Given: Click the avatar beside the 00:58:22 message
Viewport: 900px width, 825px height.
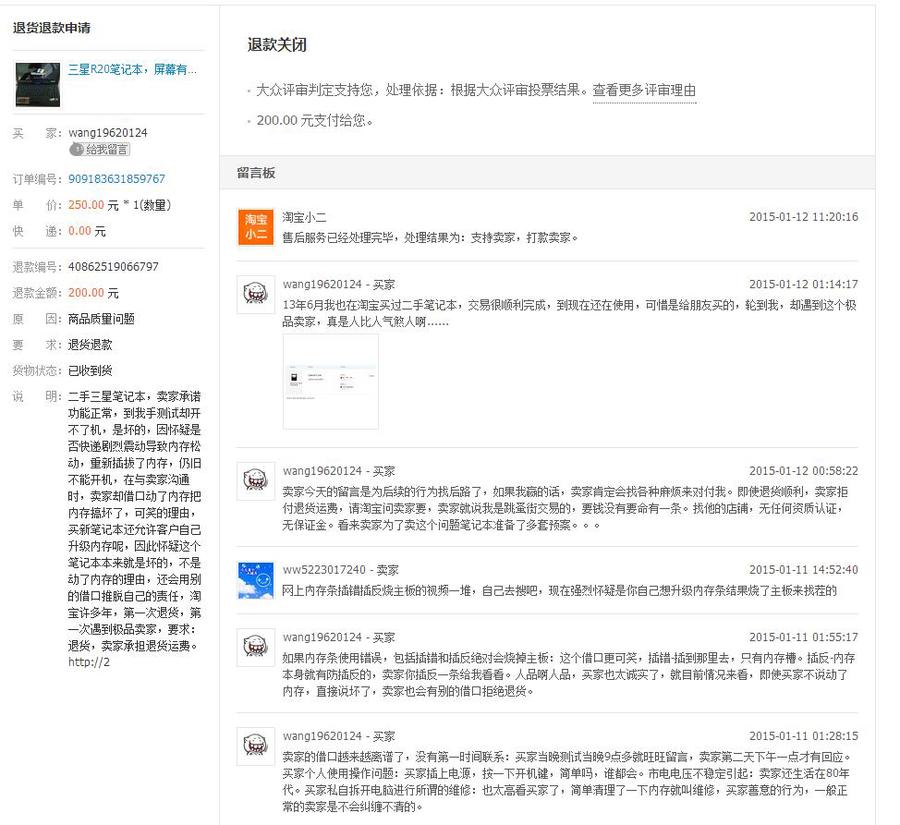Looking at the screenshot, I should pos(255,481).
